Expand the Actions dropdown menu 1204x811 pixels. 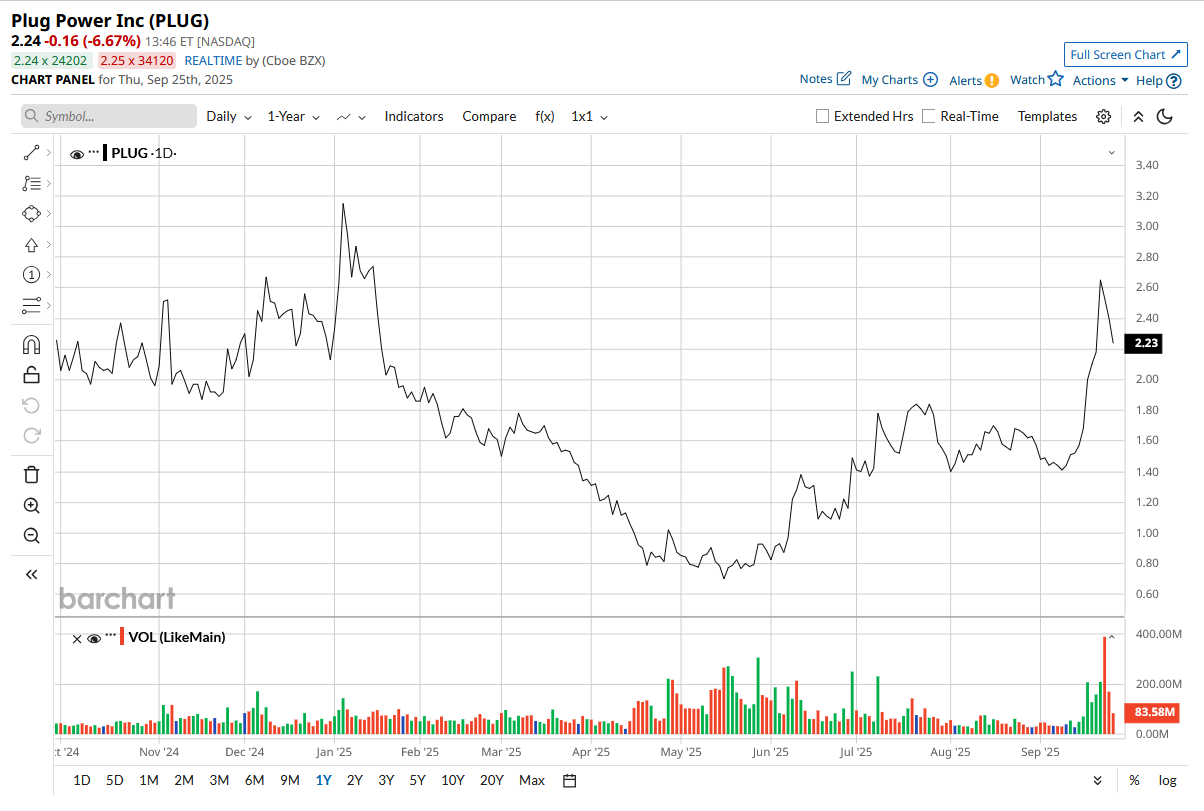tap(1100, 80)
